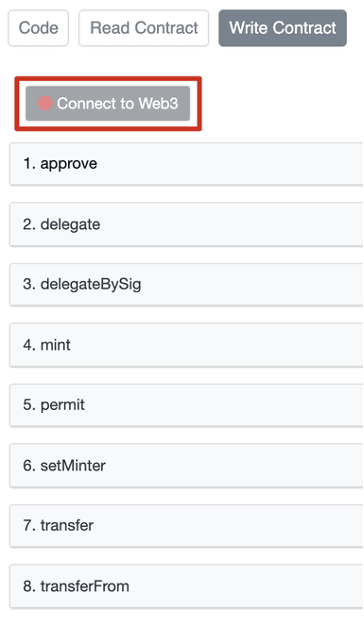Switch to the Code tab
Viewport: 364px width, 625px height.
[x=38, y=28]
